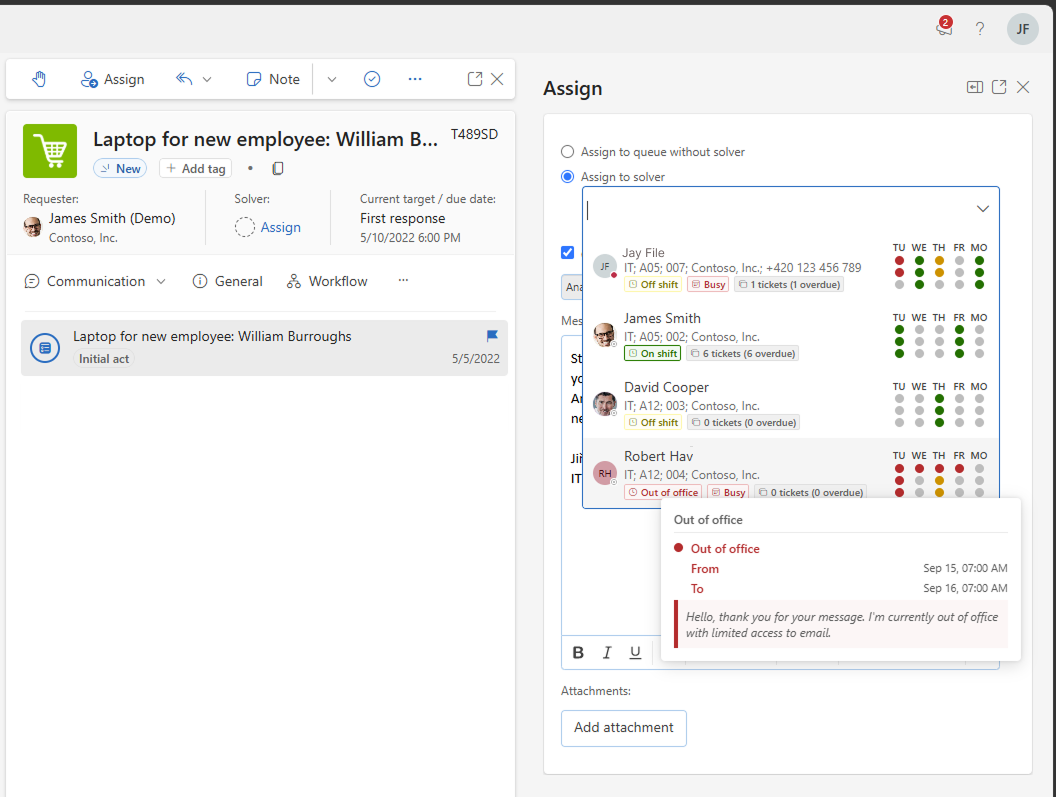Copy ticket using clipboard icon near Add tag
Viewport: 1056px width, 797px height.
277,168
